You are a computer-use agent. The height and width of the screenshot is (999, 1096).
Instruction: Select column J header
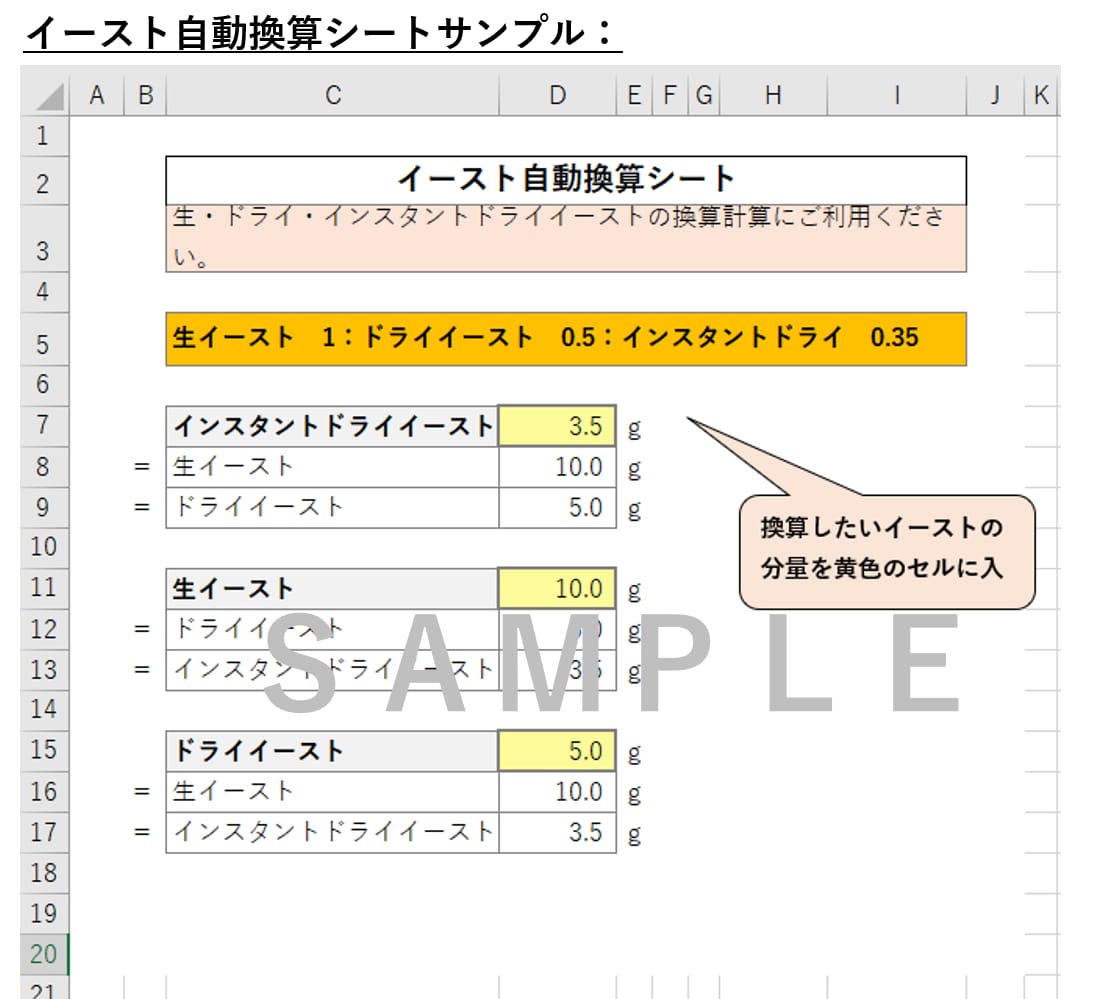point(995,95)
